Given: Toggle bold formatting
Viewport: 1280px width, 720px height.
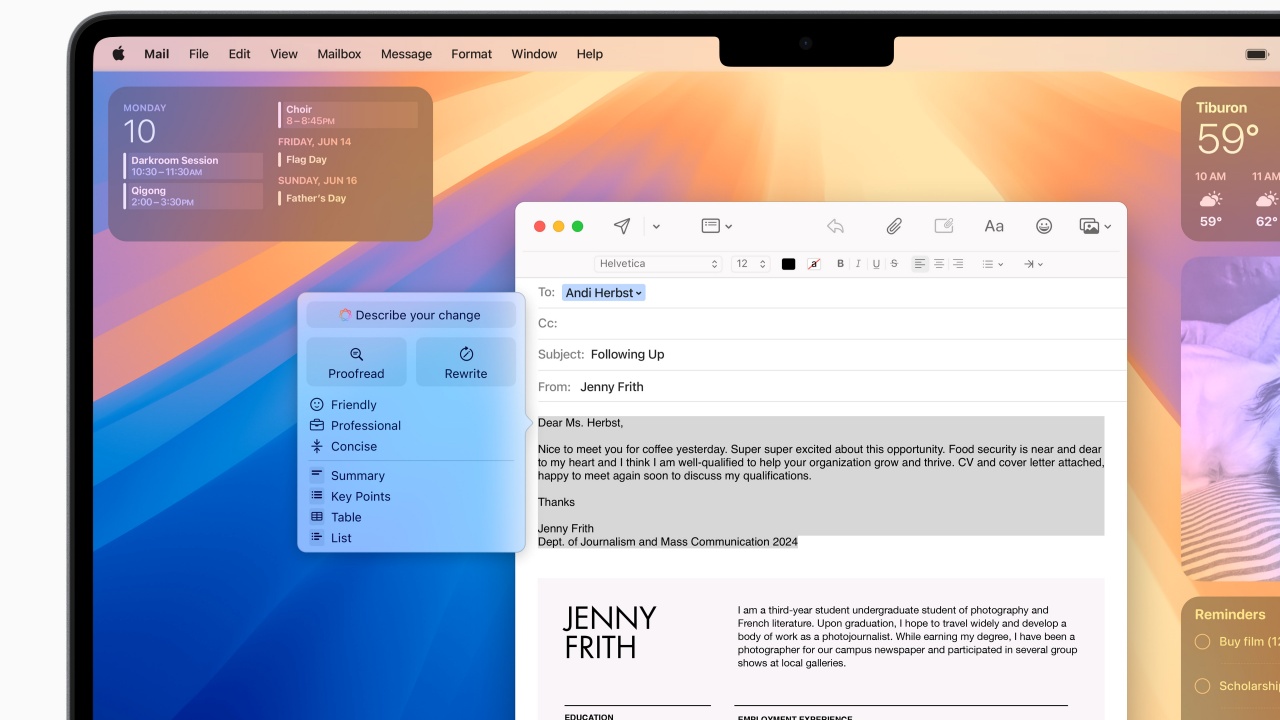Looking at the screenshot, I should 840,263.
